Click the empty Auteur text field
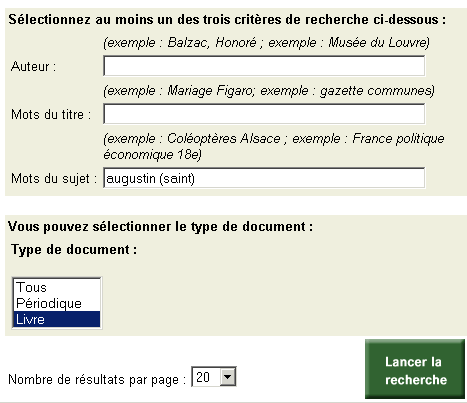 pyautogui.click(x=264, y=66)
